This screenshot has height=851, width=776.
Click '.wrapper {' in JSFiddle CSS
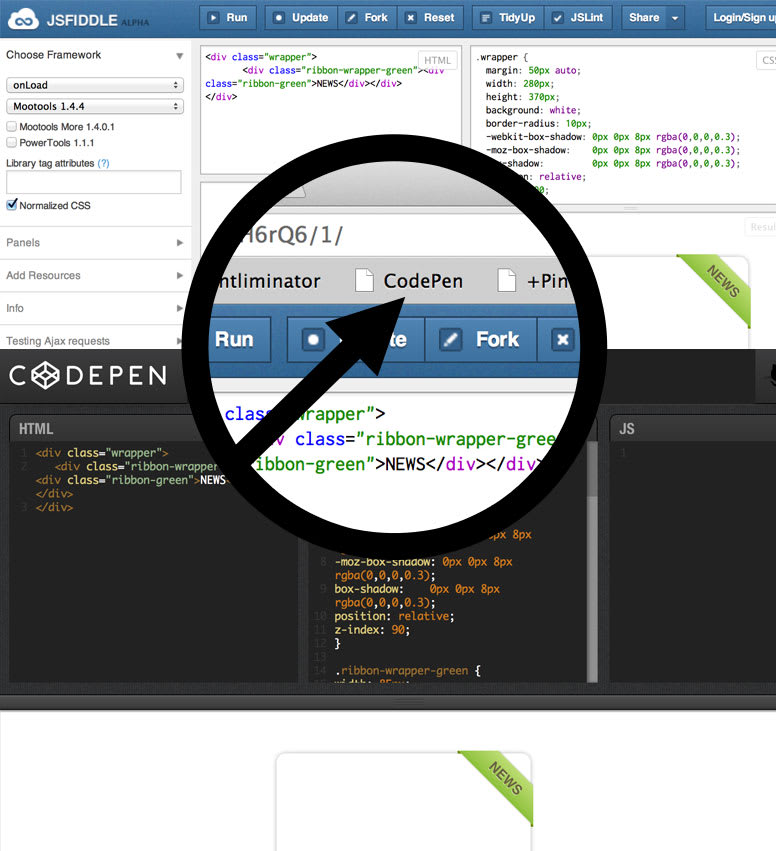coord(501,57)
